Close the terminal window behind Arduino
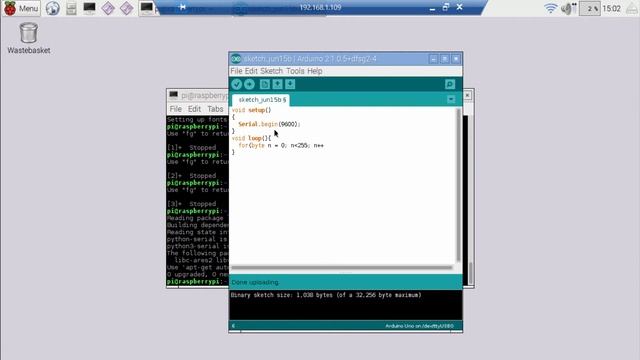This screenshot has width=640, height=360. pyautogui.click(x=467, y=95)
